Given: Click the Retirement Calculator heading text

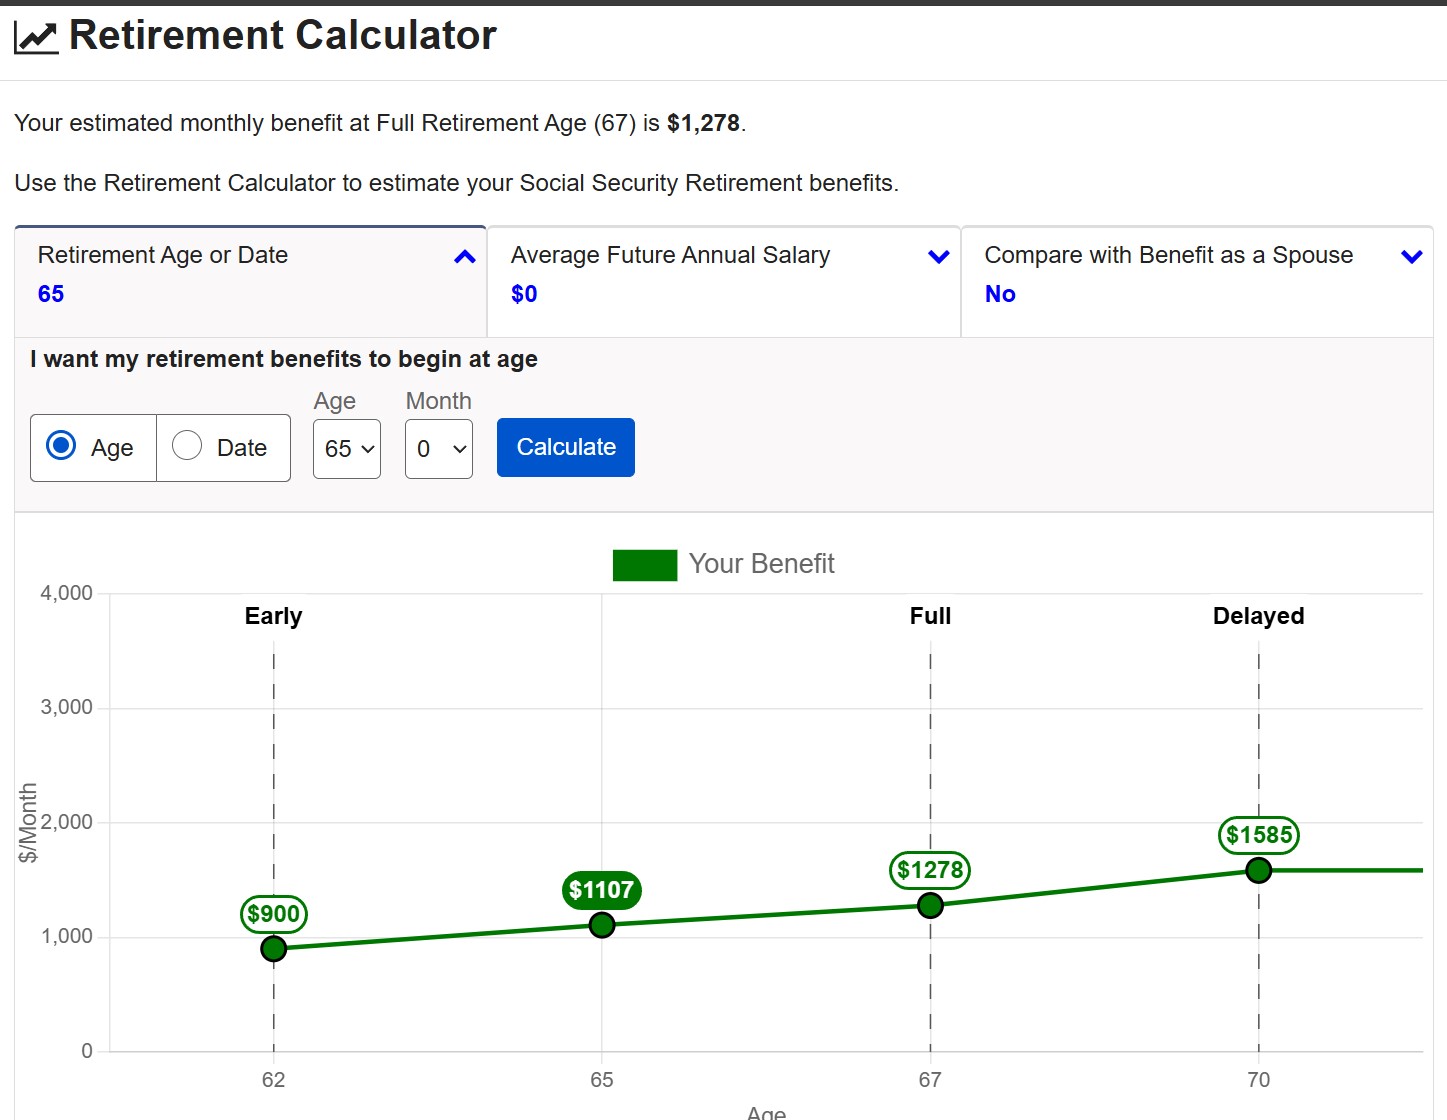Looking at the screenshot, I should pos(283,35).
